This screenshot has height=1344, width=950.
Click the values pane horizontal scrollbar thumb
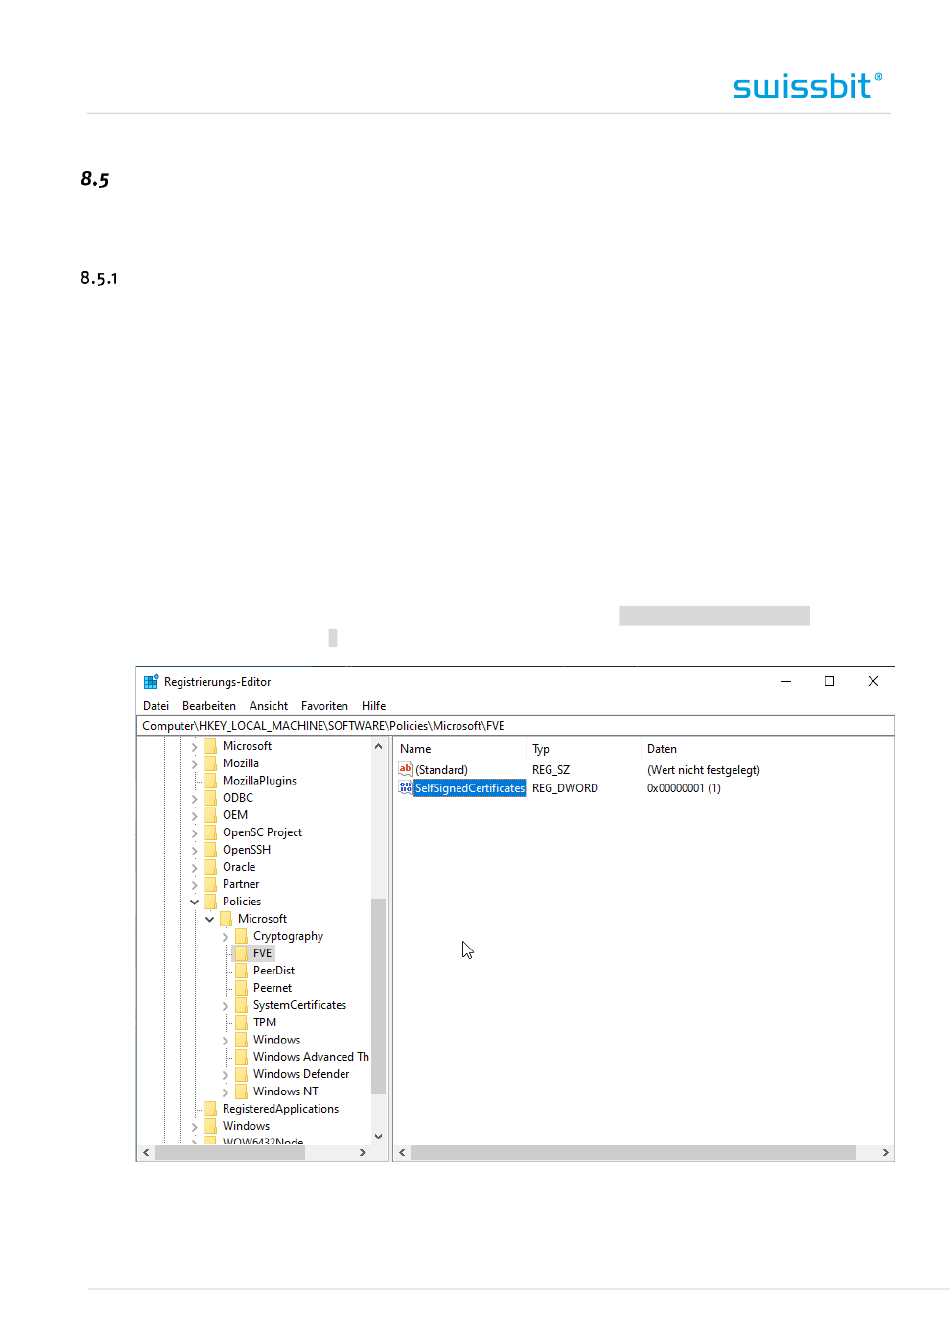[633, 1153]
